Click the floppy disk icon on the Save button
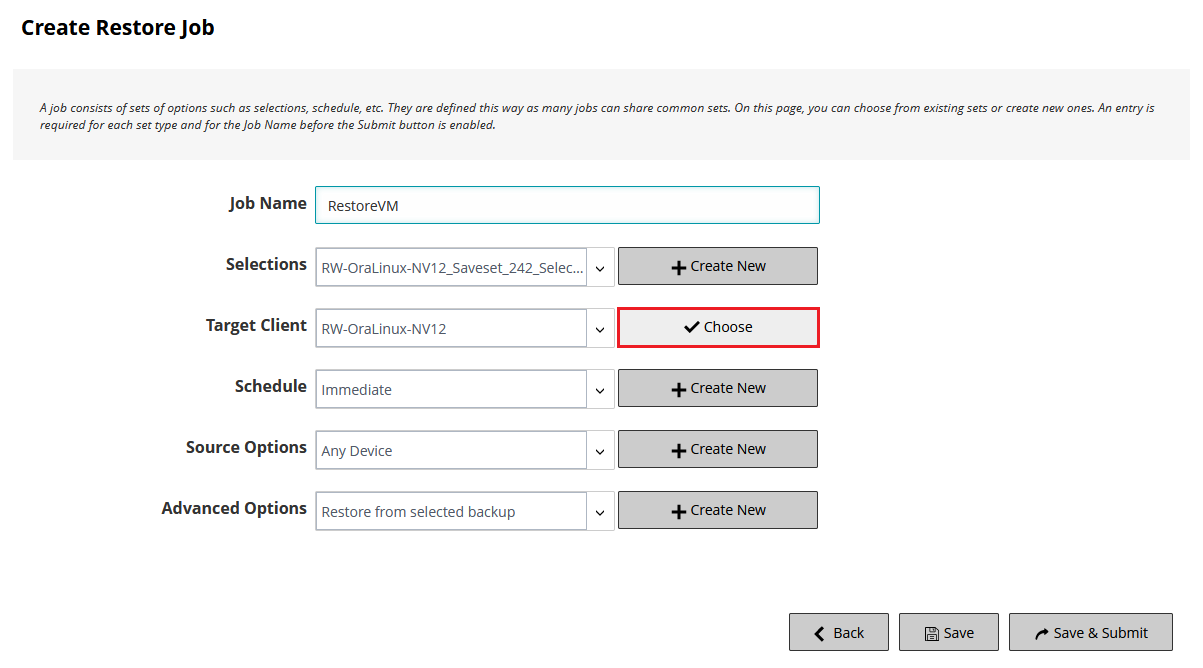The image size is (1203, 668). 929,632
